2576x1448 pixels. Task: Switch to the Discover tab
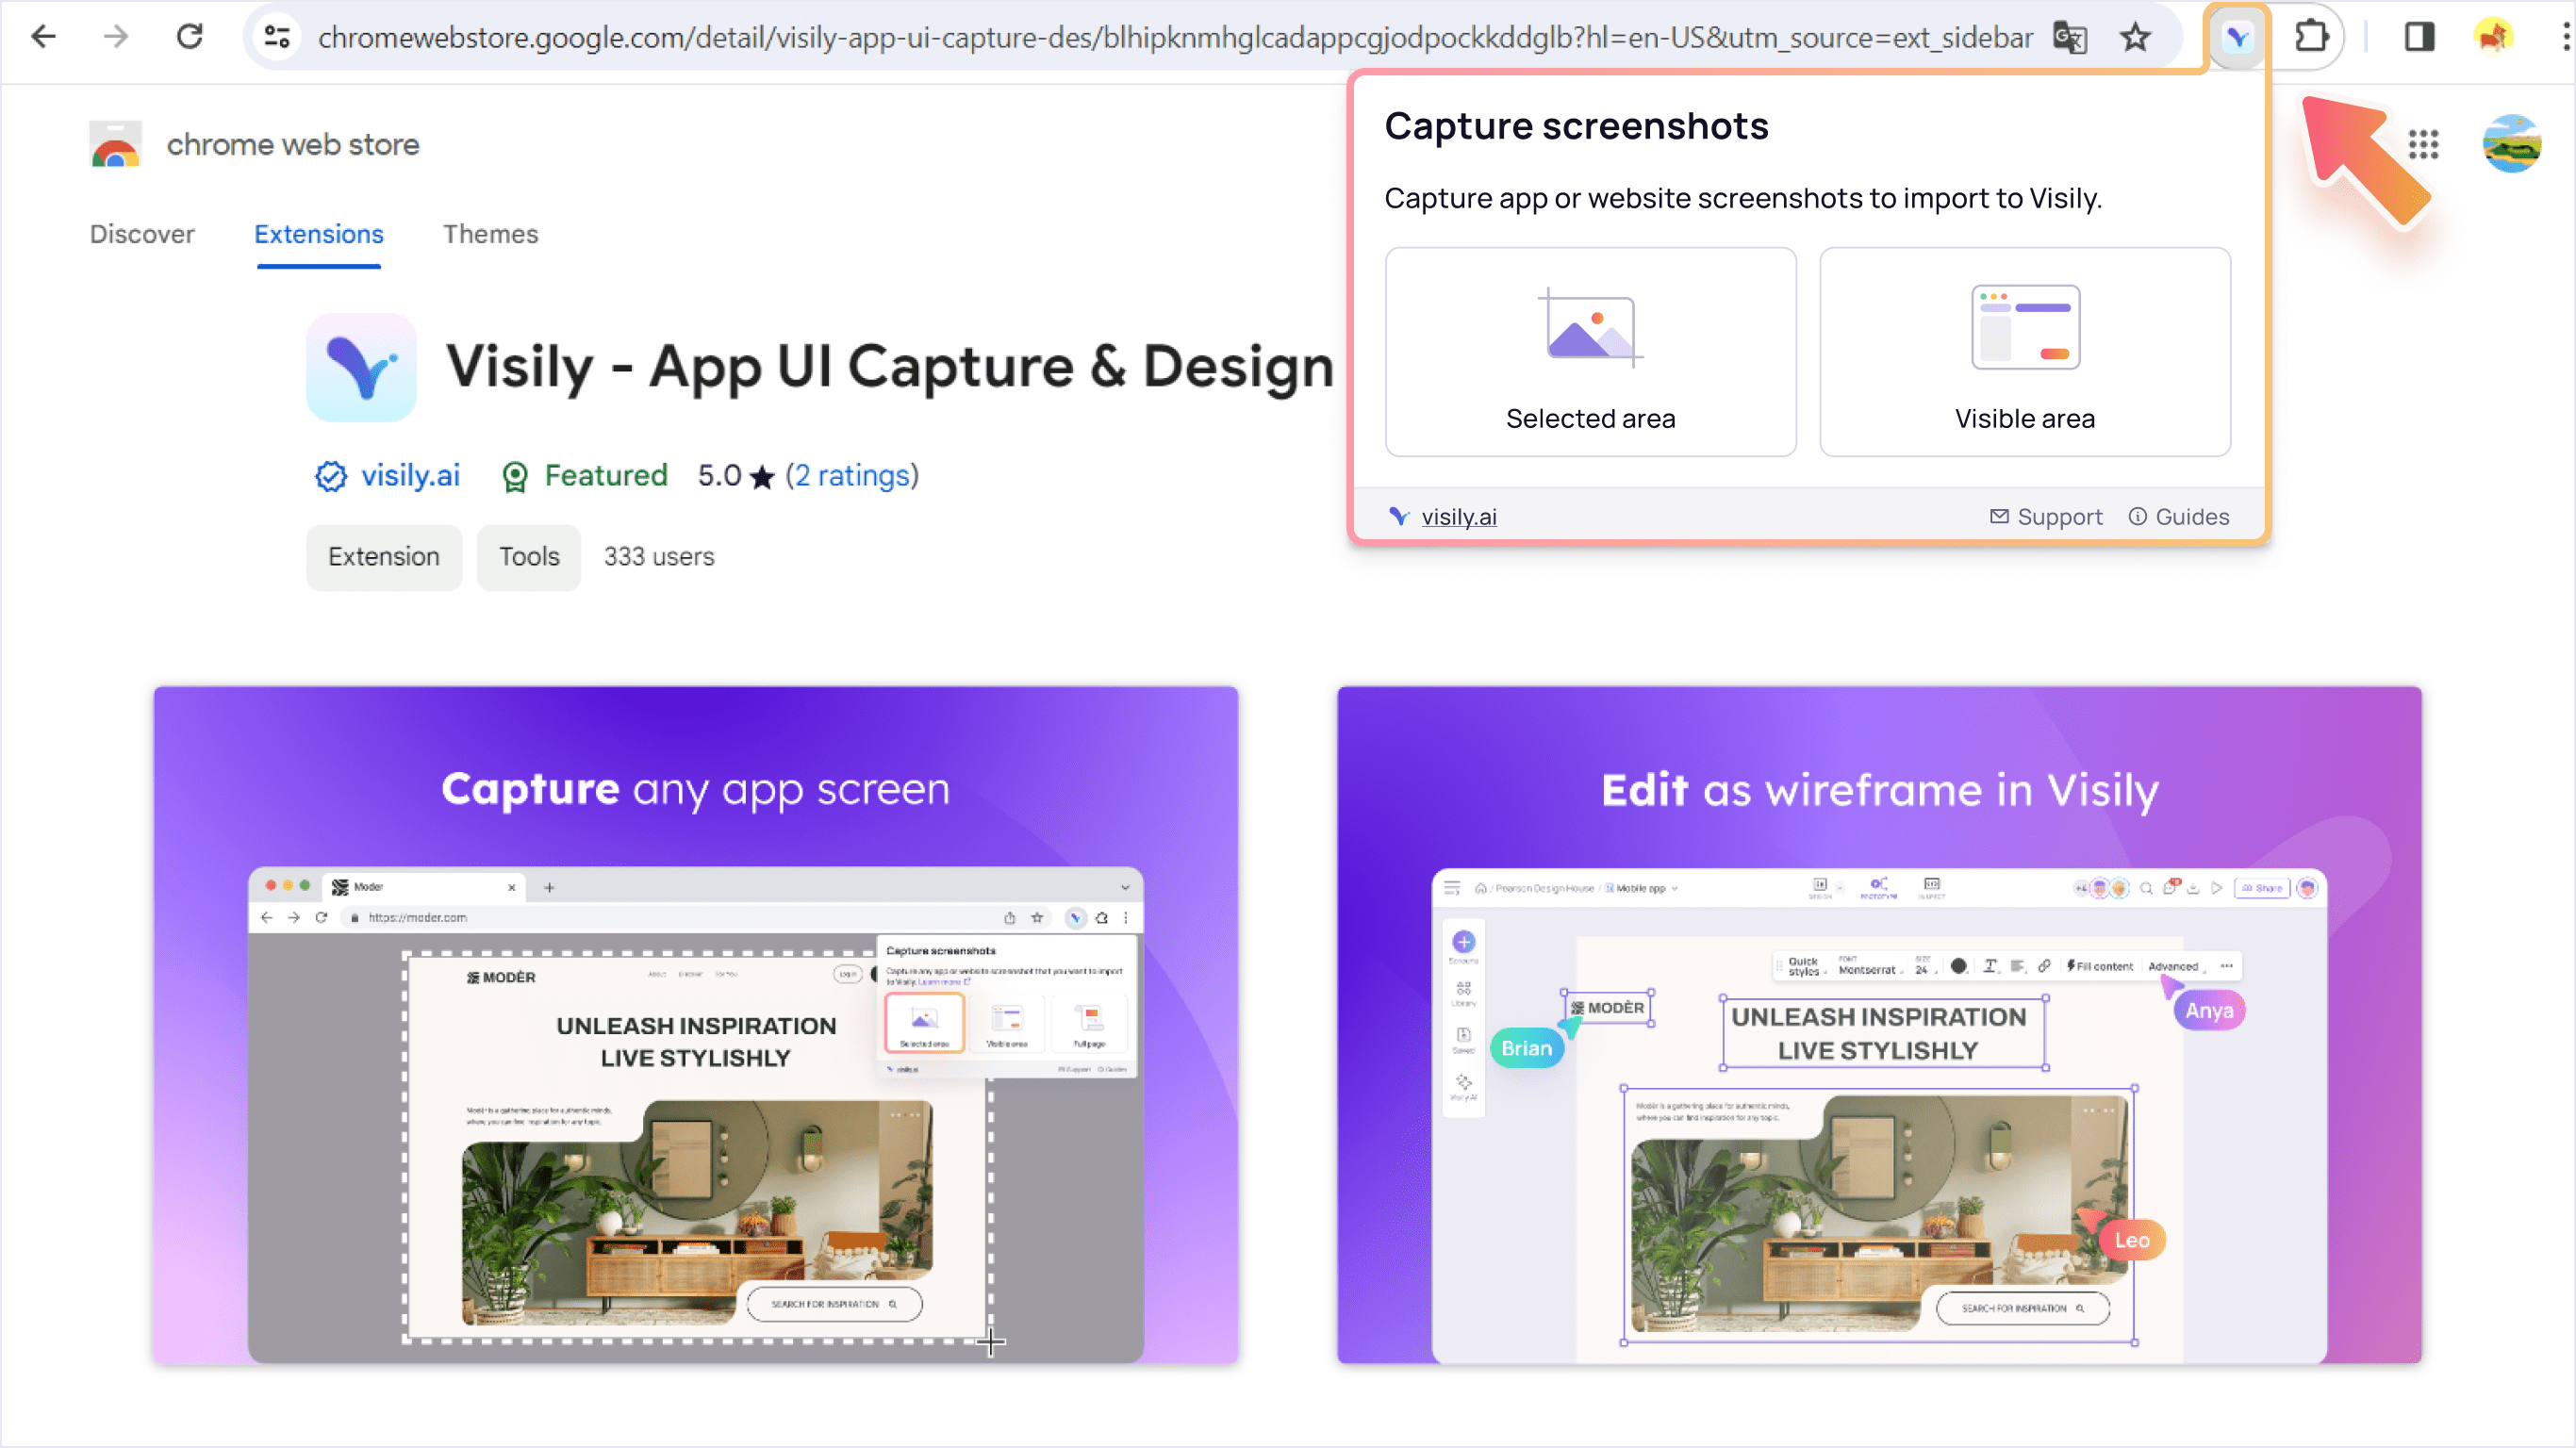click(142, 234)
